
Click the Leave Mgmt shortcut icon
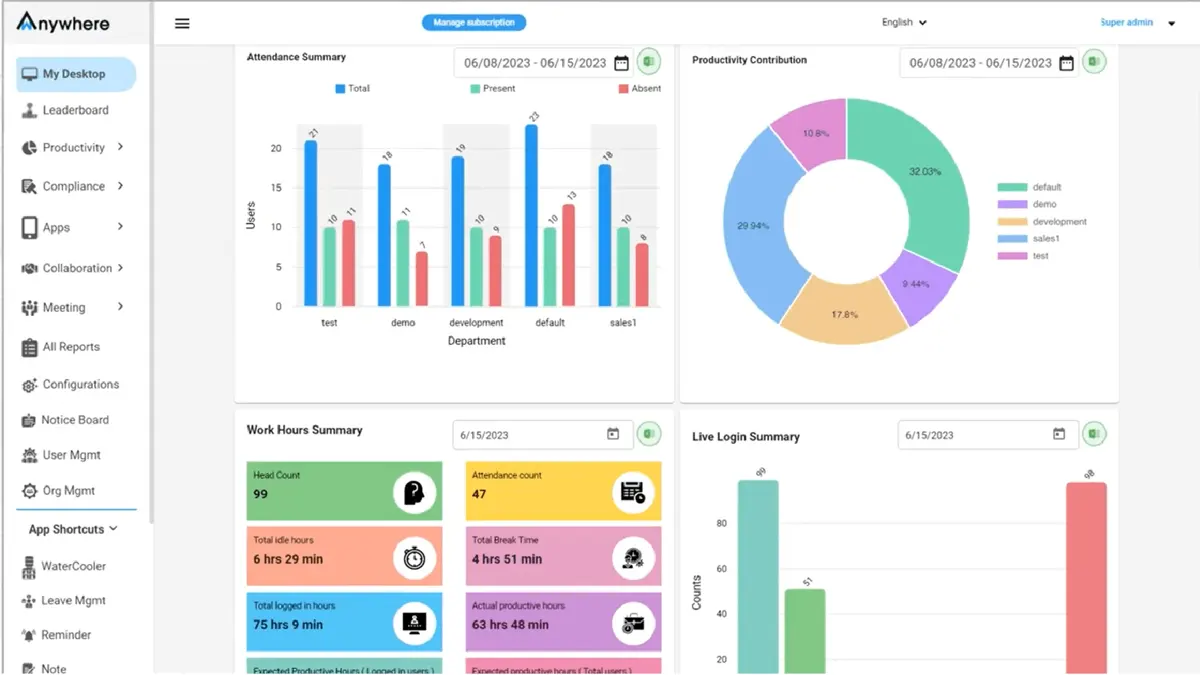30,601
